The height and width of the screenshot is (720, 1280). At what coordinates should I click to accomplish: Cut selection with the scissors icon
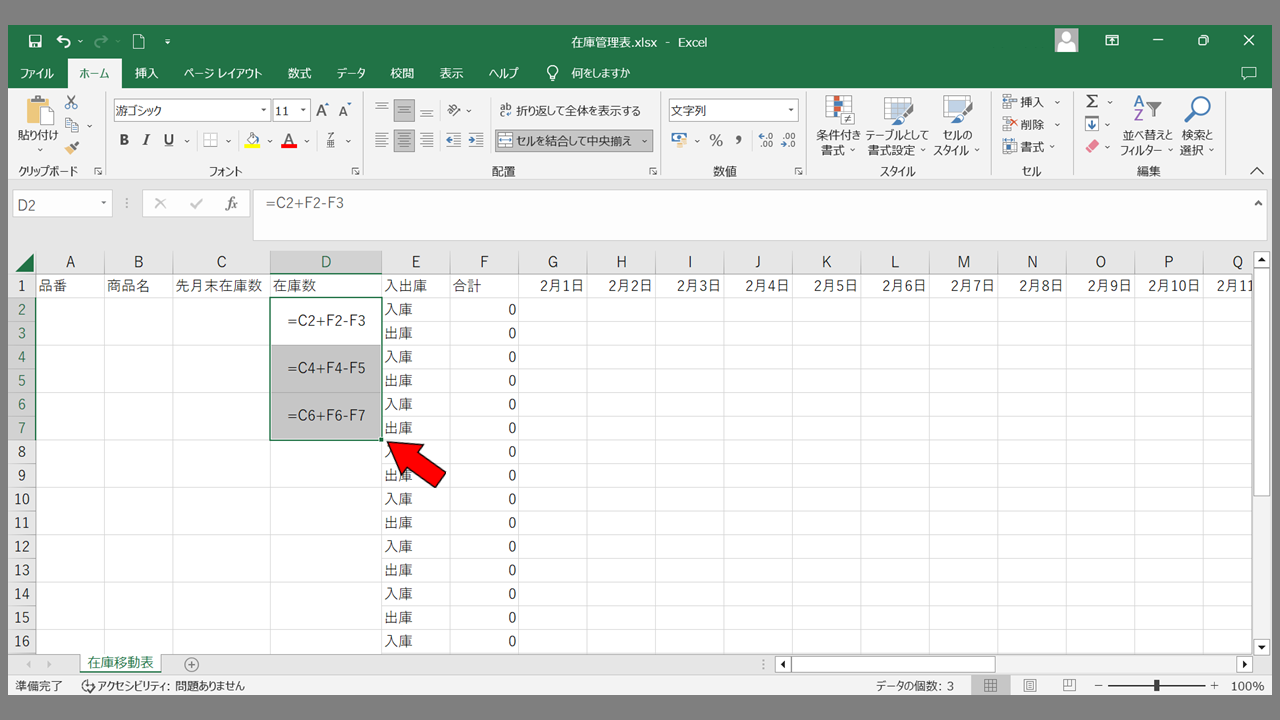[71, 103]
